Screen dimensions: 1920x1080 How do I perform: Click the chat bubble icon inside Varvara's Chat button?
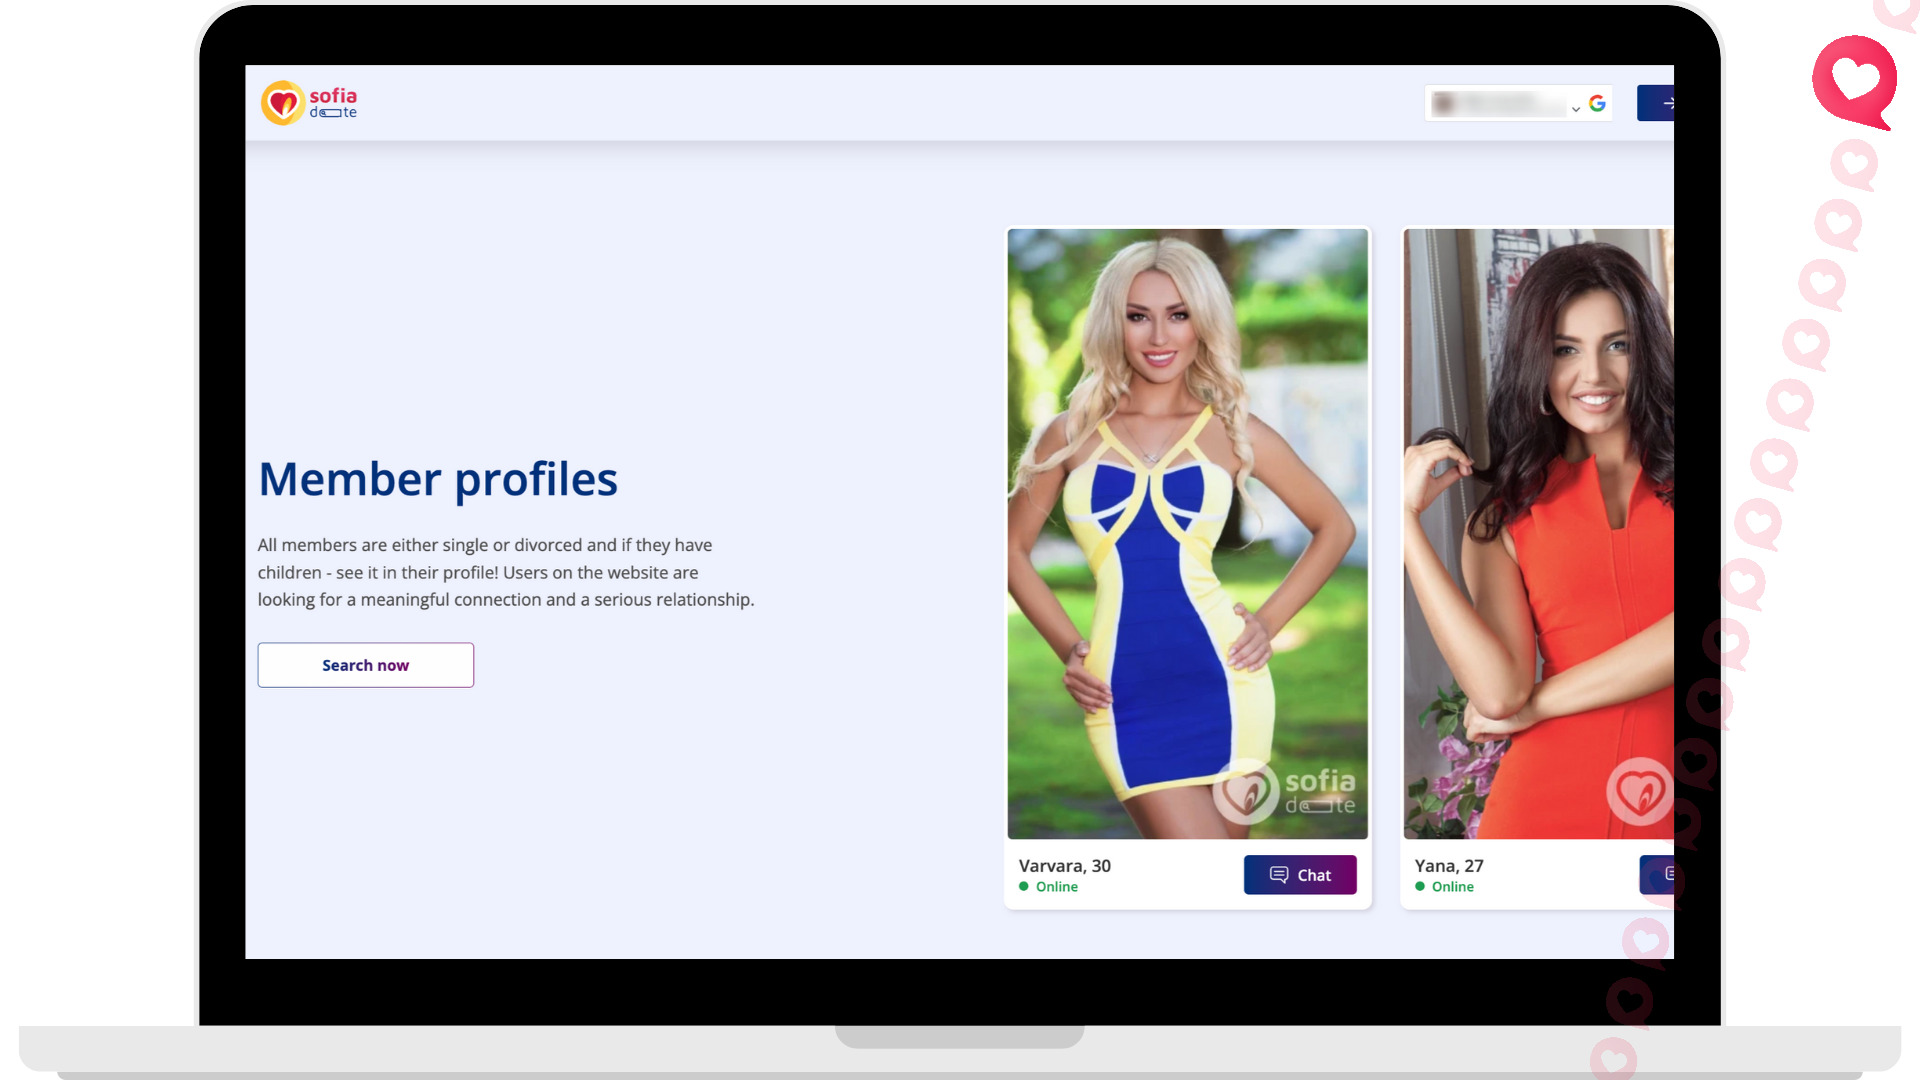[x=1277, y=875]
